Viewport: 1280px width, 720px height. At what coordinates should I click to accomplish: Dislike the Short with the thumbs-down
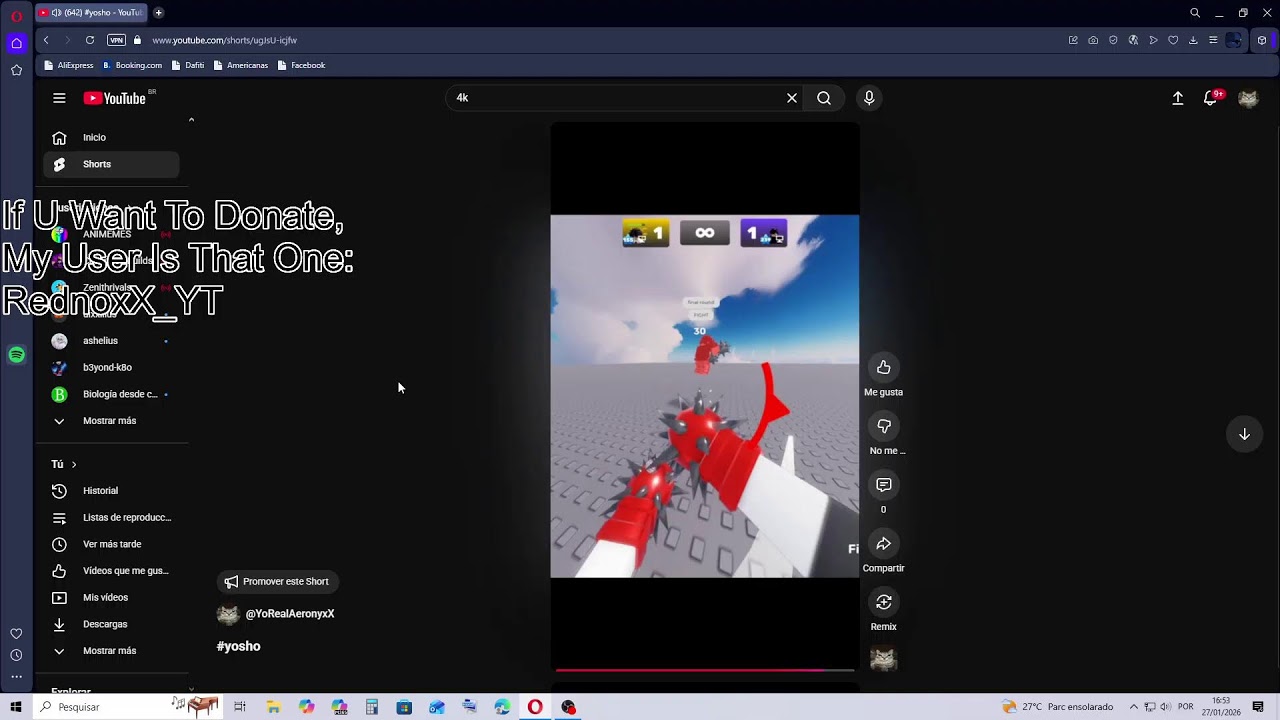click(883, 426)
